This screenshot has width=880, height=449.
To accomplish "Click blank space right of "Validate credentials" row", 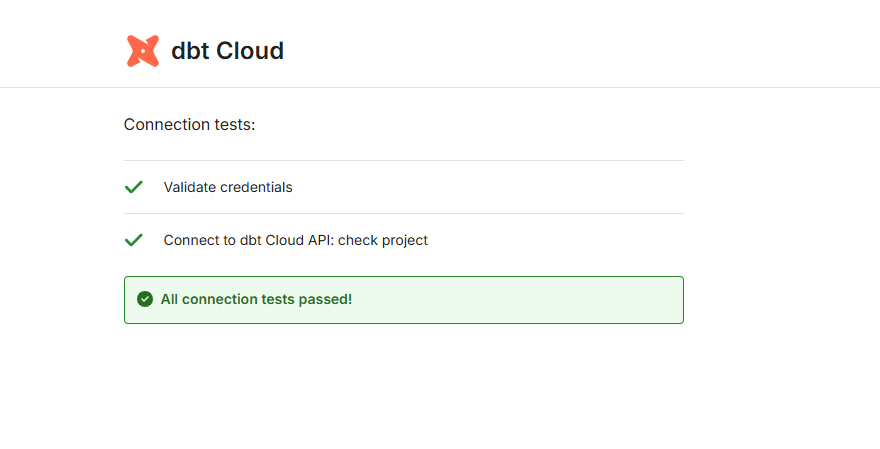I will click(x=500, y=187).
